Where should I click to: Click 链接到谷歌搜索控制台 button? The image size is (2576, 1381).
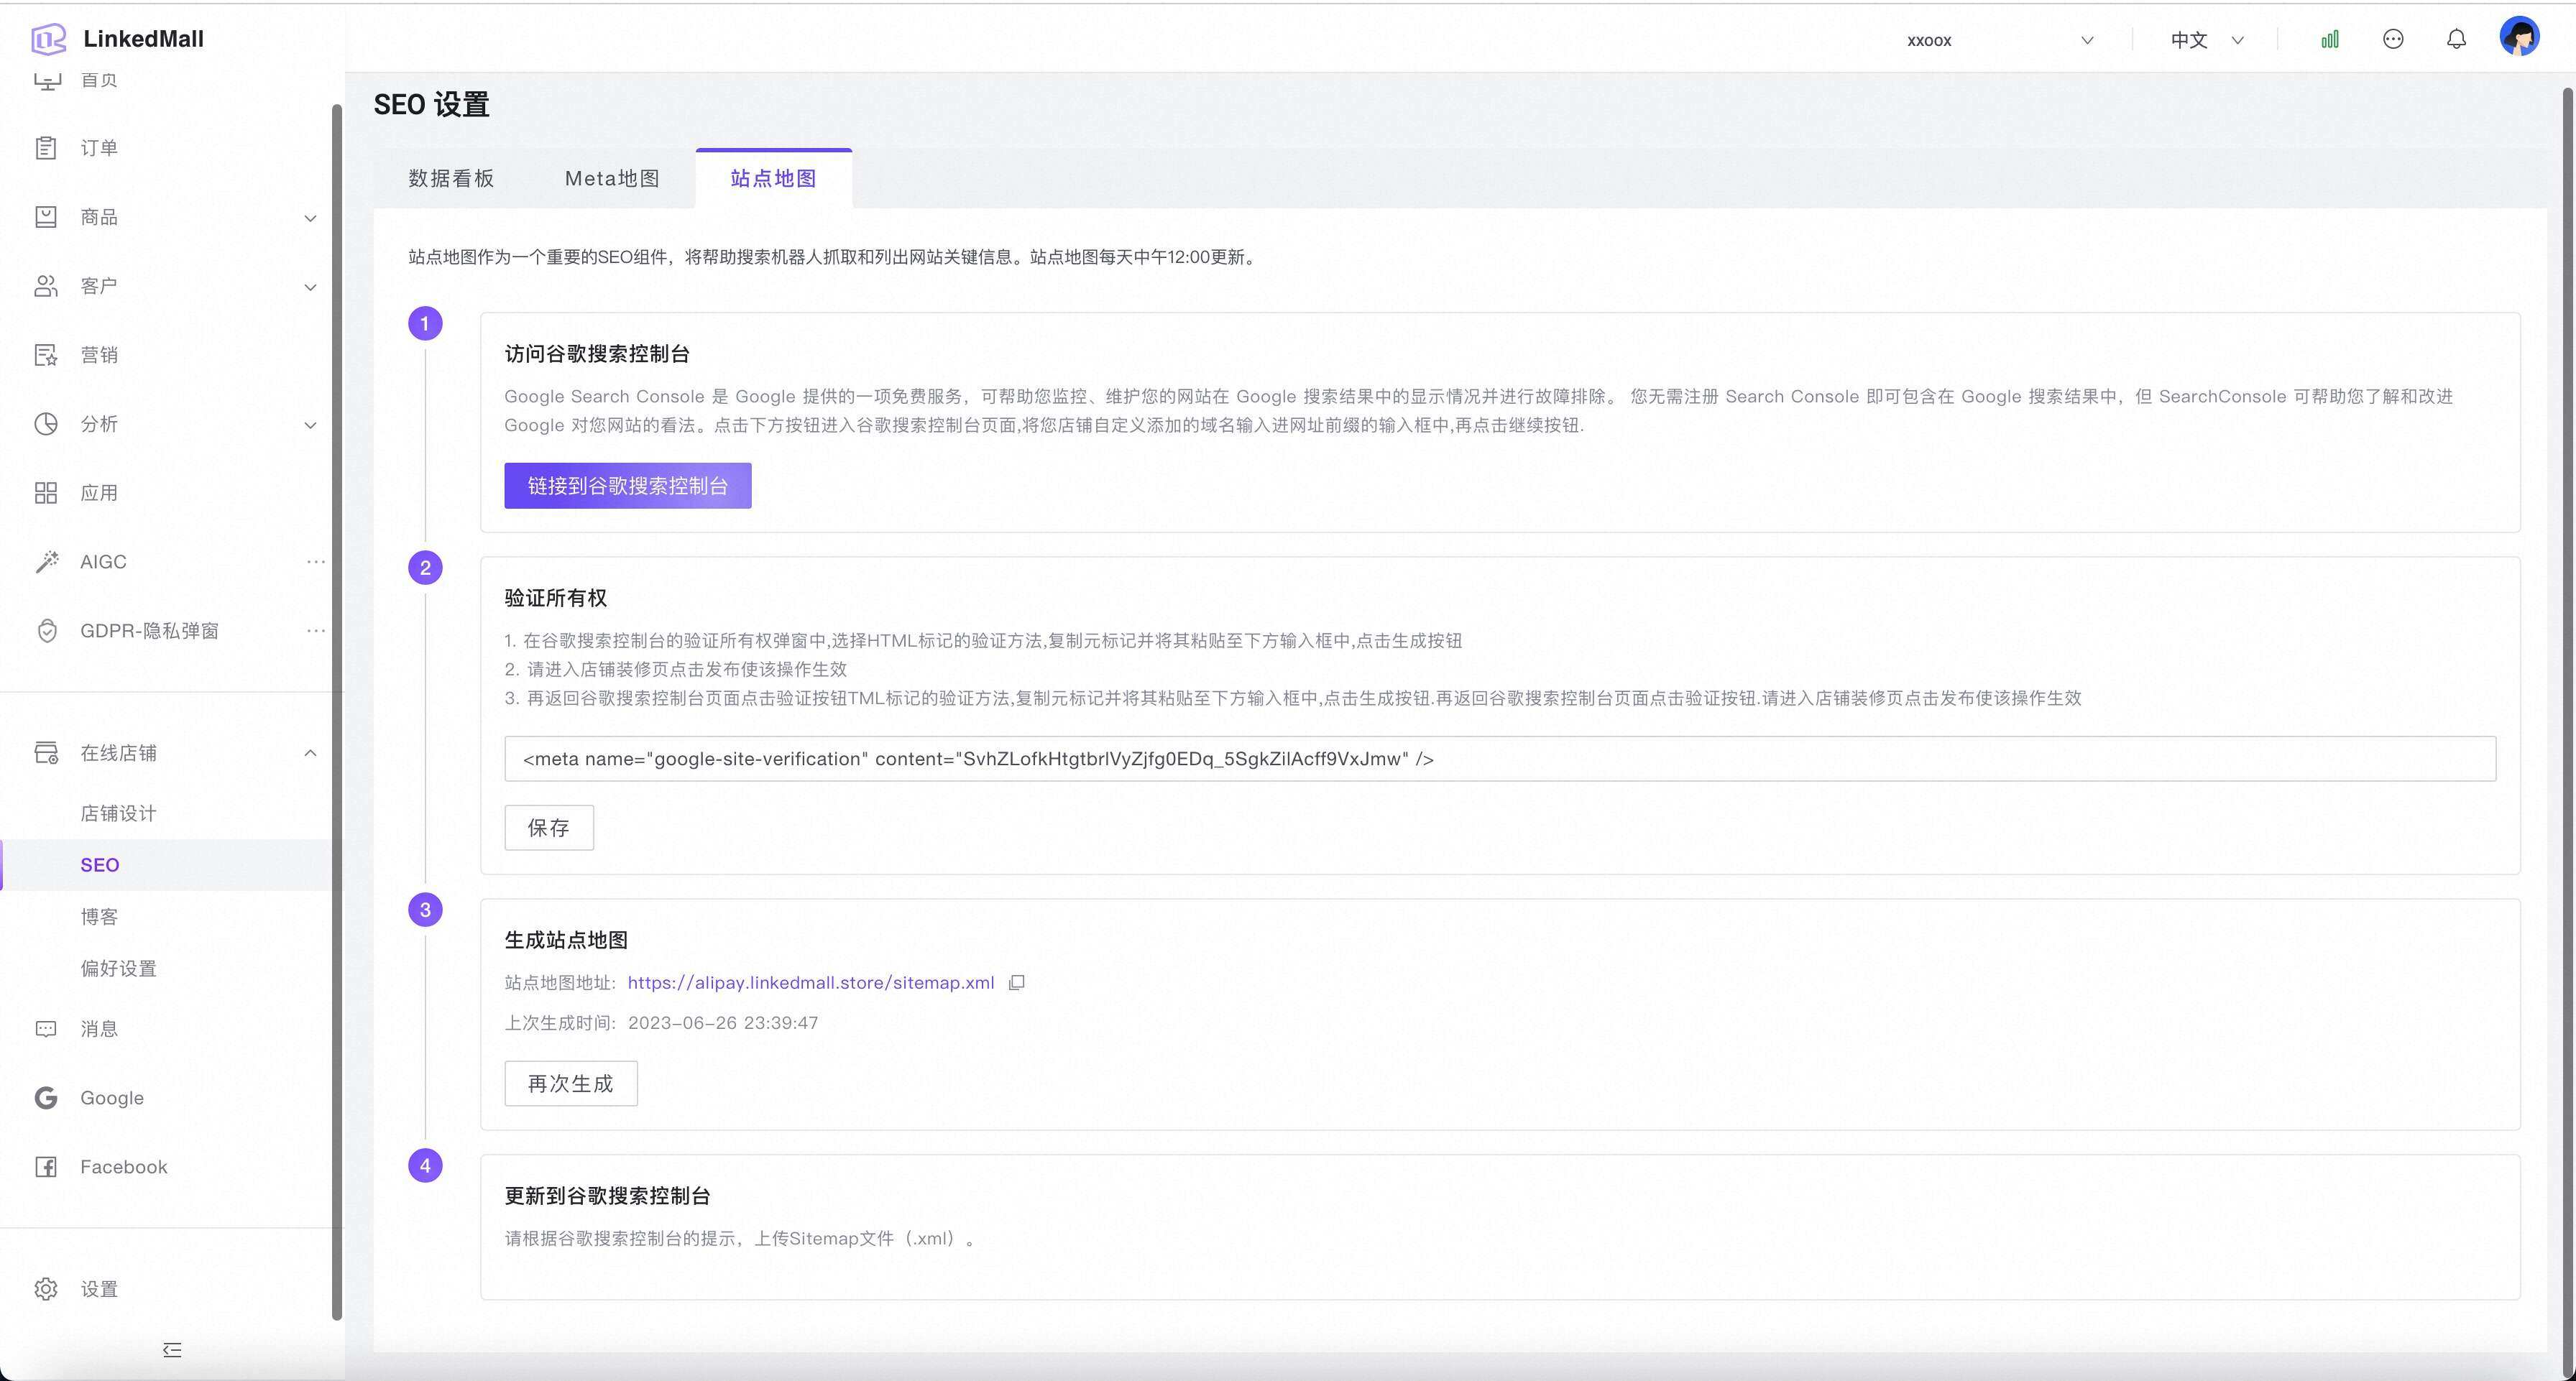click(627, 486)
